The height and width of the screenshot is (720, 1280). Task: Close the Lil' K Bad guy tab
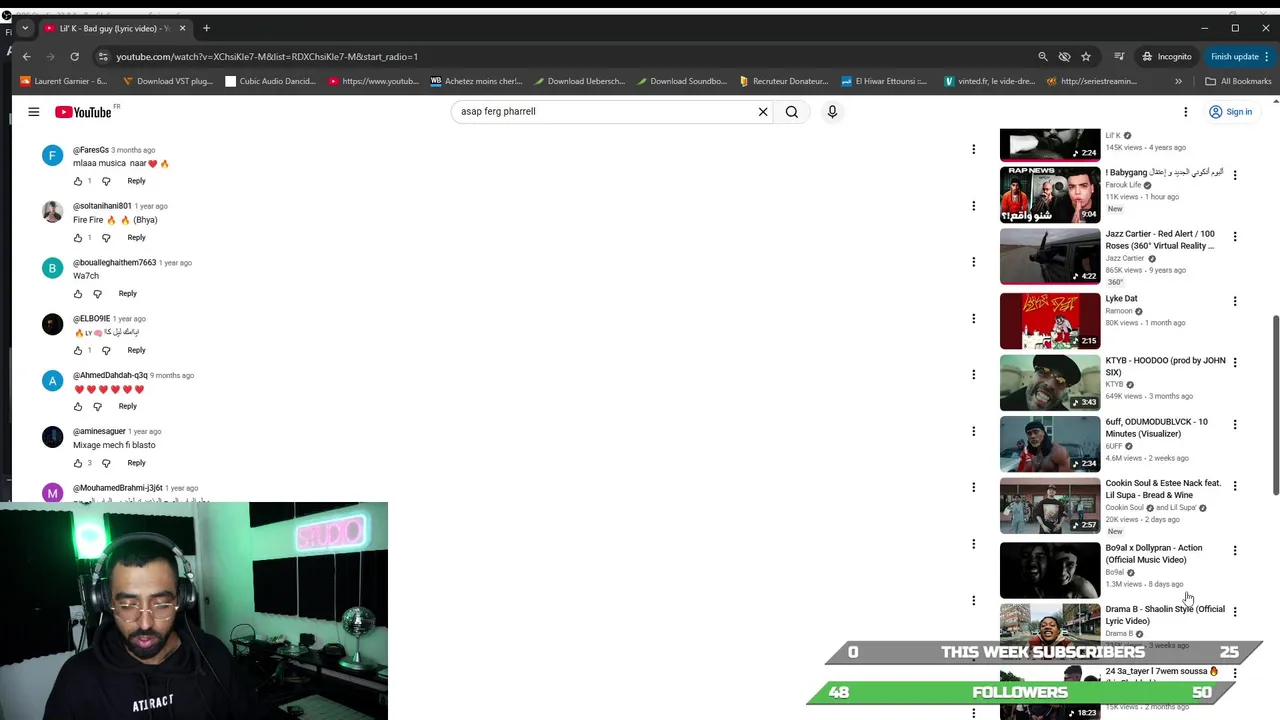[x=182, y=28]
